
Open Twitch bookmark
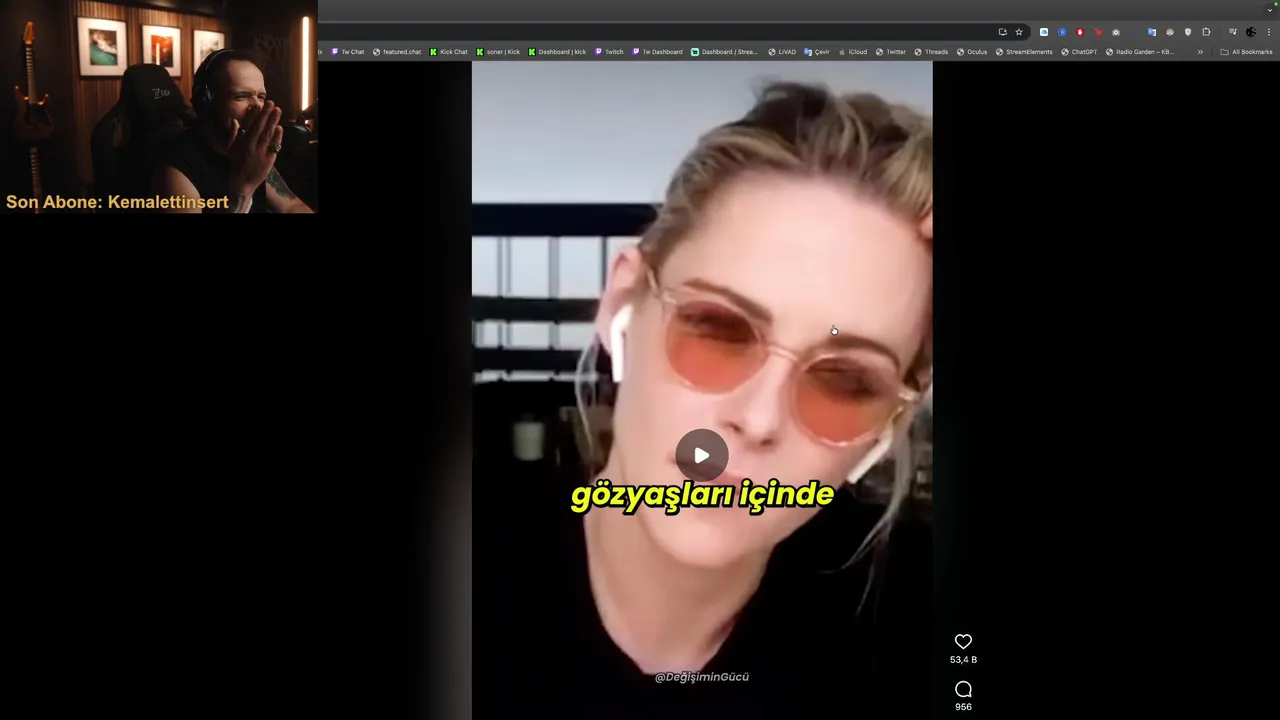coord(609,52)
